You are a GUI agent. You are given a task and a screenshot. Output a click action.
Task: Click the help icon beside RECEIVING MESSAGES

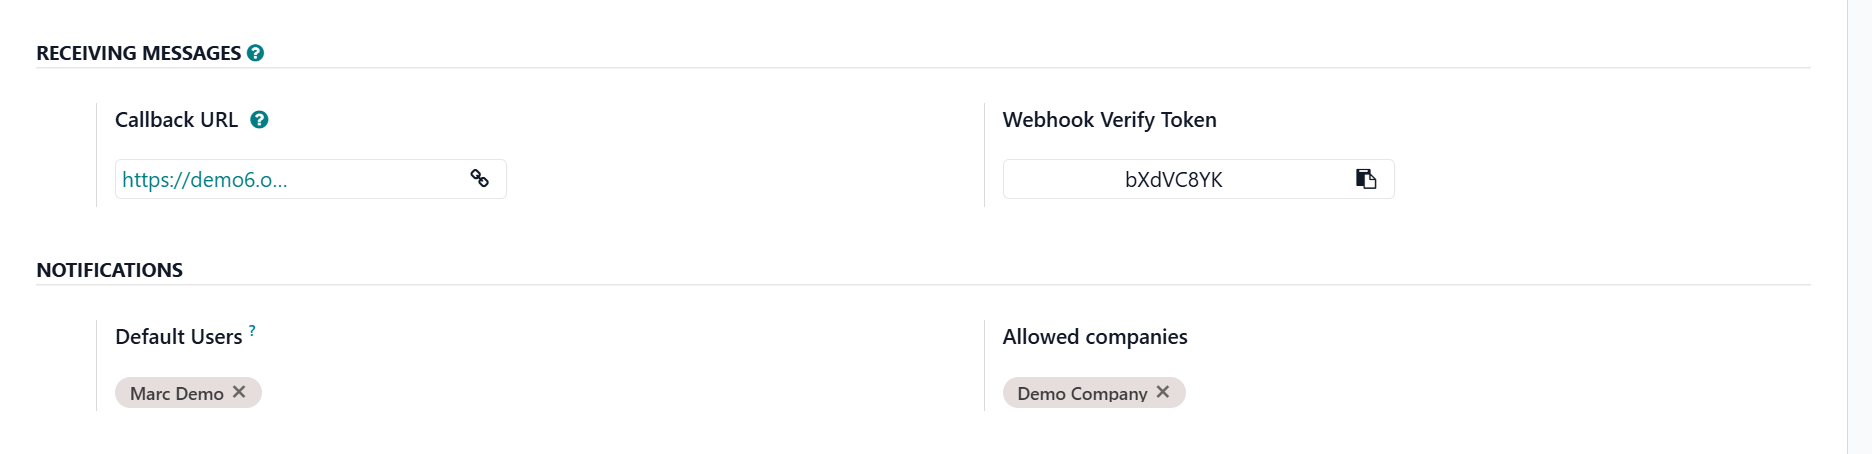tap(256, 53)
